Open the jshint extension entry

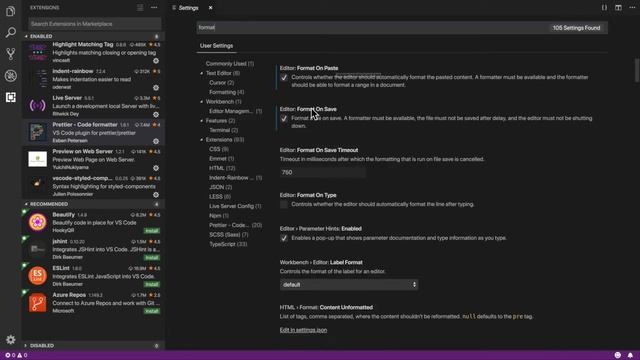pyautogui.click(x=93, y=249)
